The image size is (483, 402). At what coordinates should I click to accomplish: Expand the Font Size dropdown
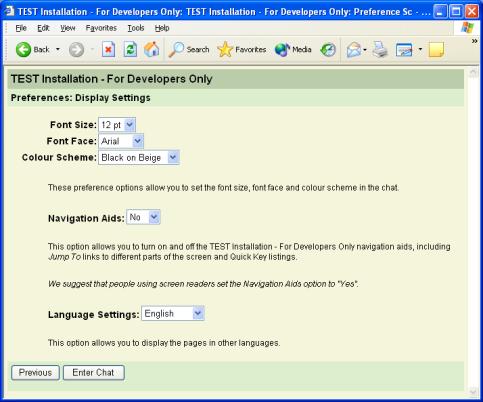(x=117, y=125)
